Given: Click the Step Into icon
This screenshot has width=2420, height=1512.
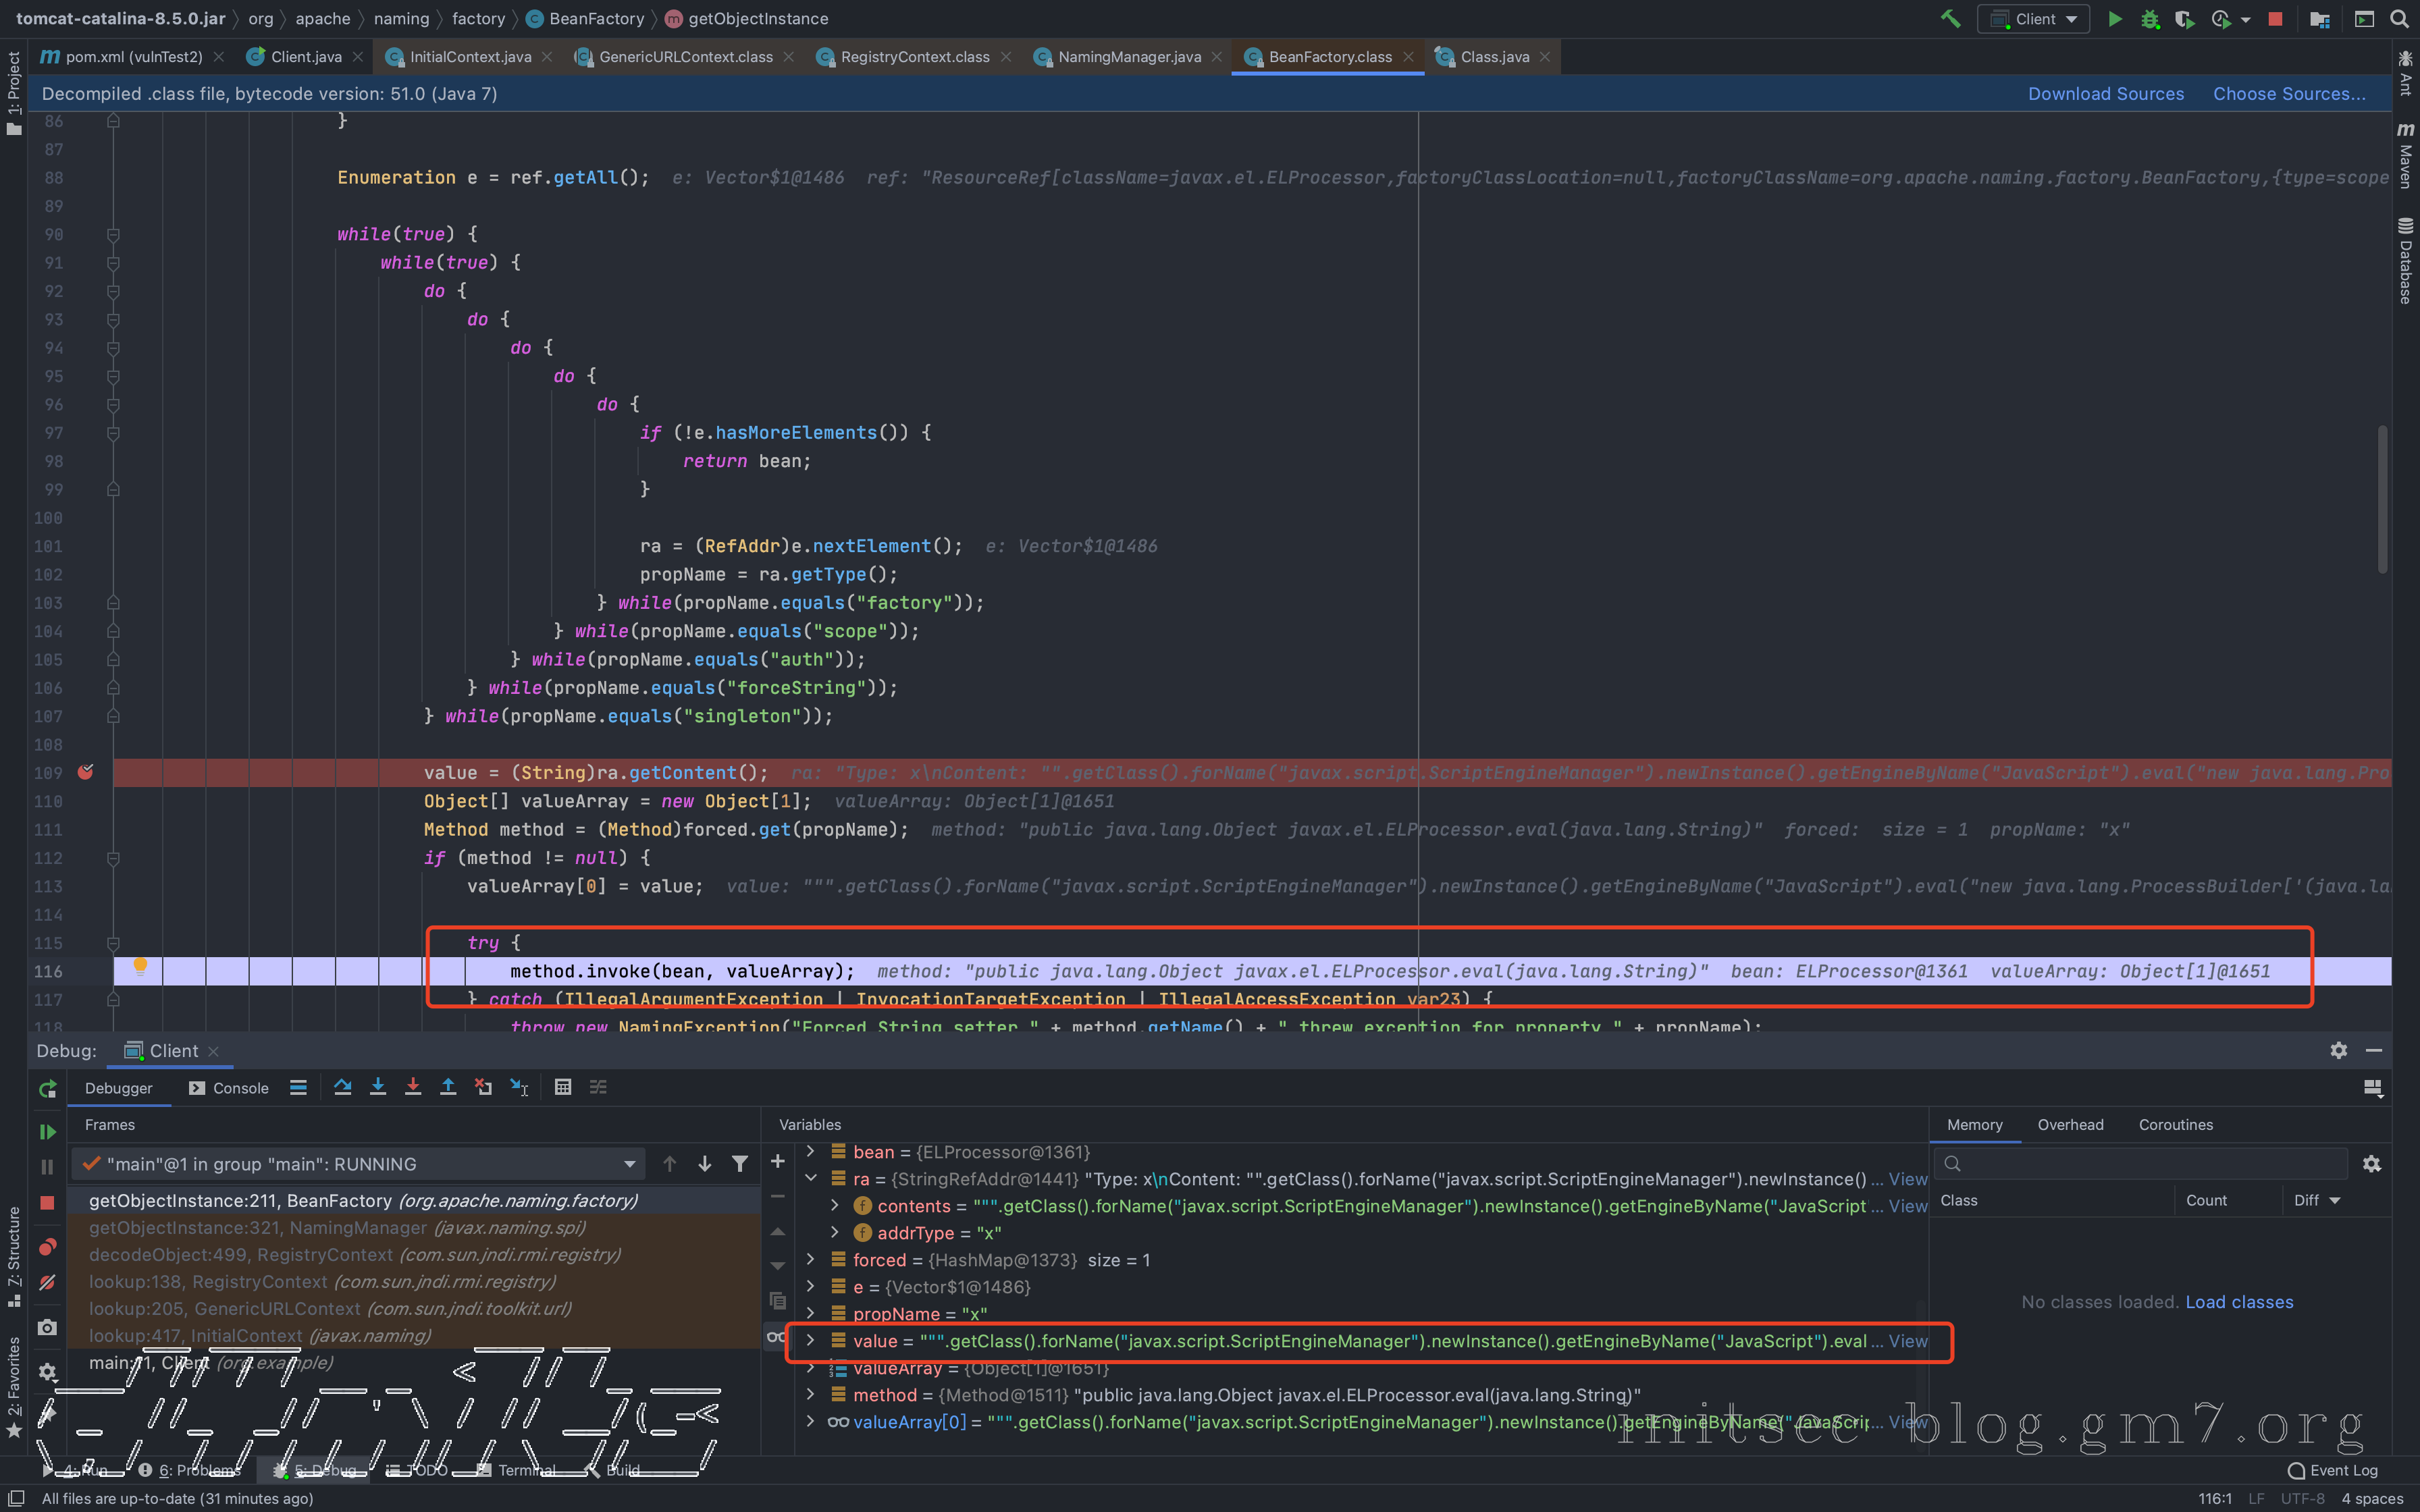Looking at the screenshot, I should pyautogui.click(x=378, y=1087).
